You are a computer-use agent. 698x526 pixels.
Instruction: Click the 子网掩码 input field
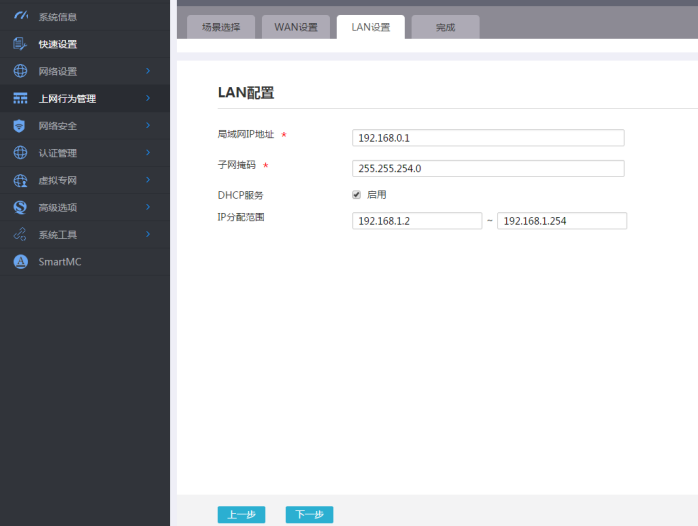(488, 168)
